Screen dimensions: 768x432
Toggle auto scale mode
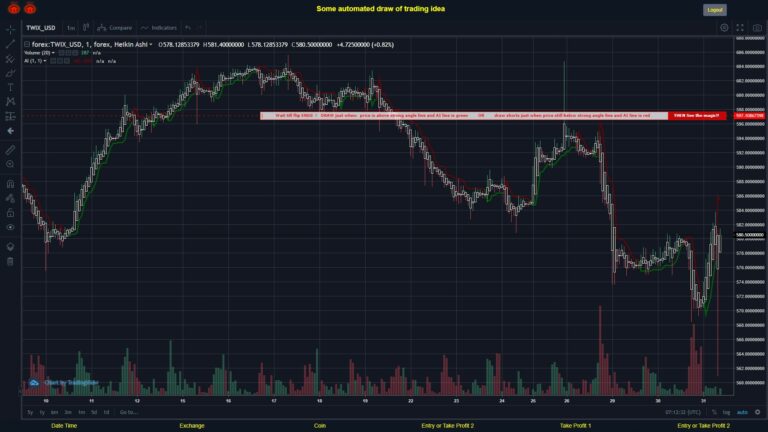(743, 412)
